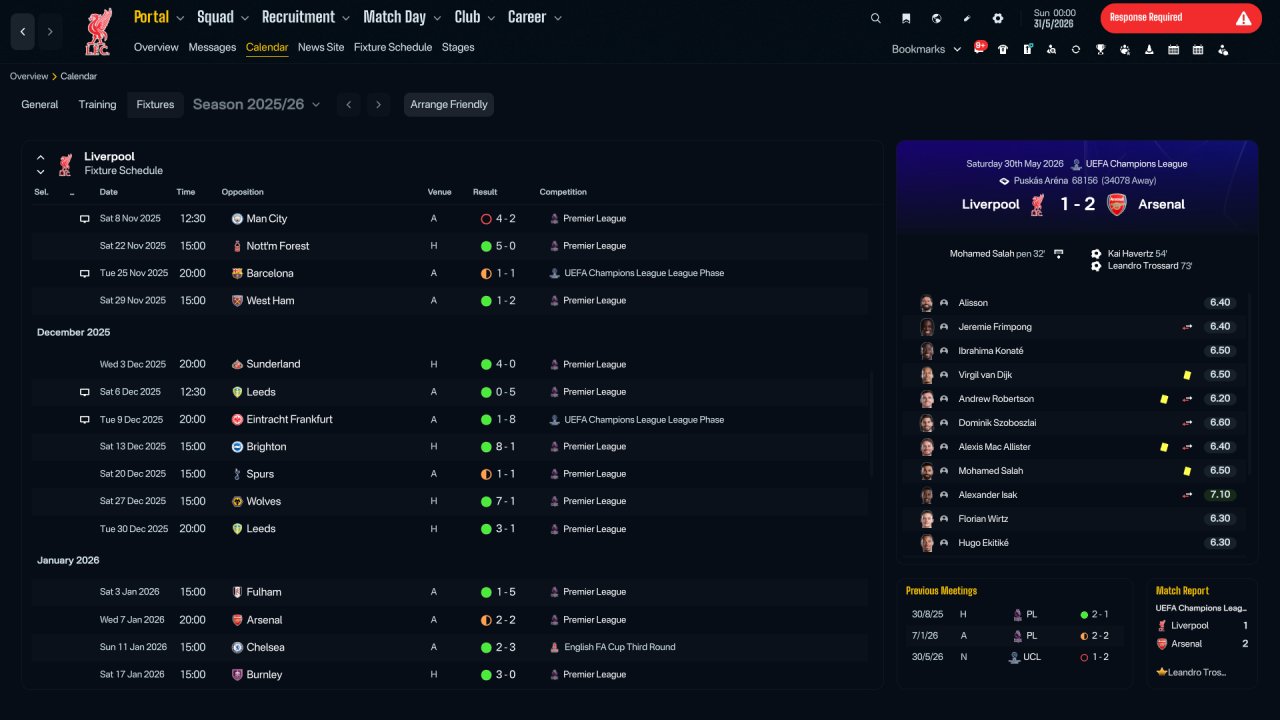Click the substitution icon beside Jeremie Frimpong

point(1187,327)
